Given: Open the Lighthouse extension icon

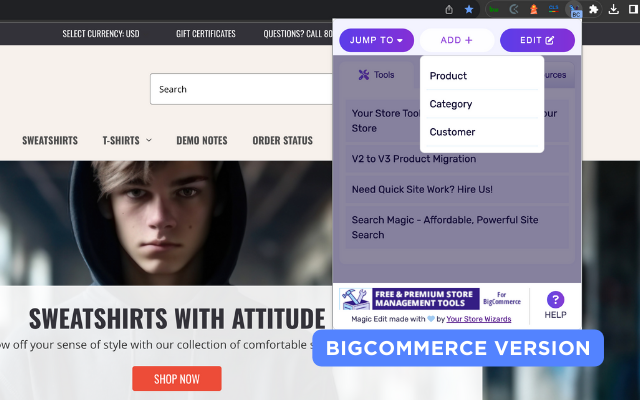Looking at the screenshot, I should point(533,9).
